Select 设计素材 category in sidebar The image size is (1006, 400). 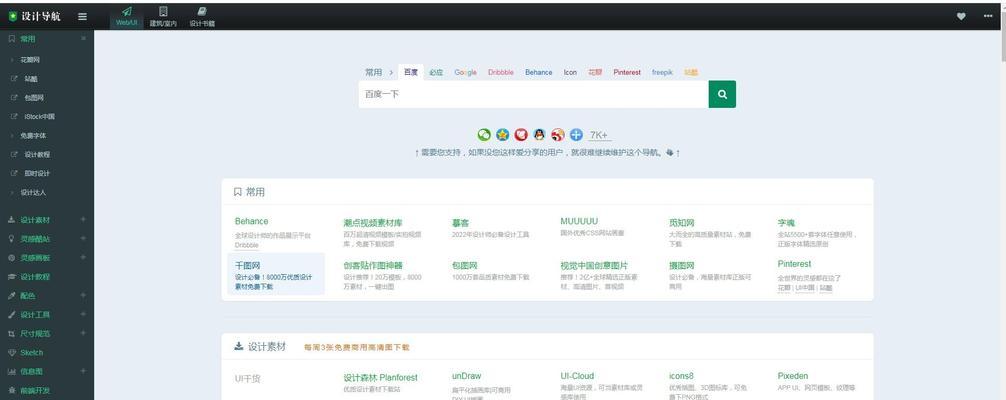pyautogui.click(x=35, y=220)
